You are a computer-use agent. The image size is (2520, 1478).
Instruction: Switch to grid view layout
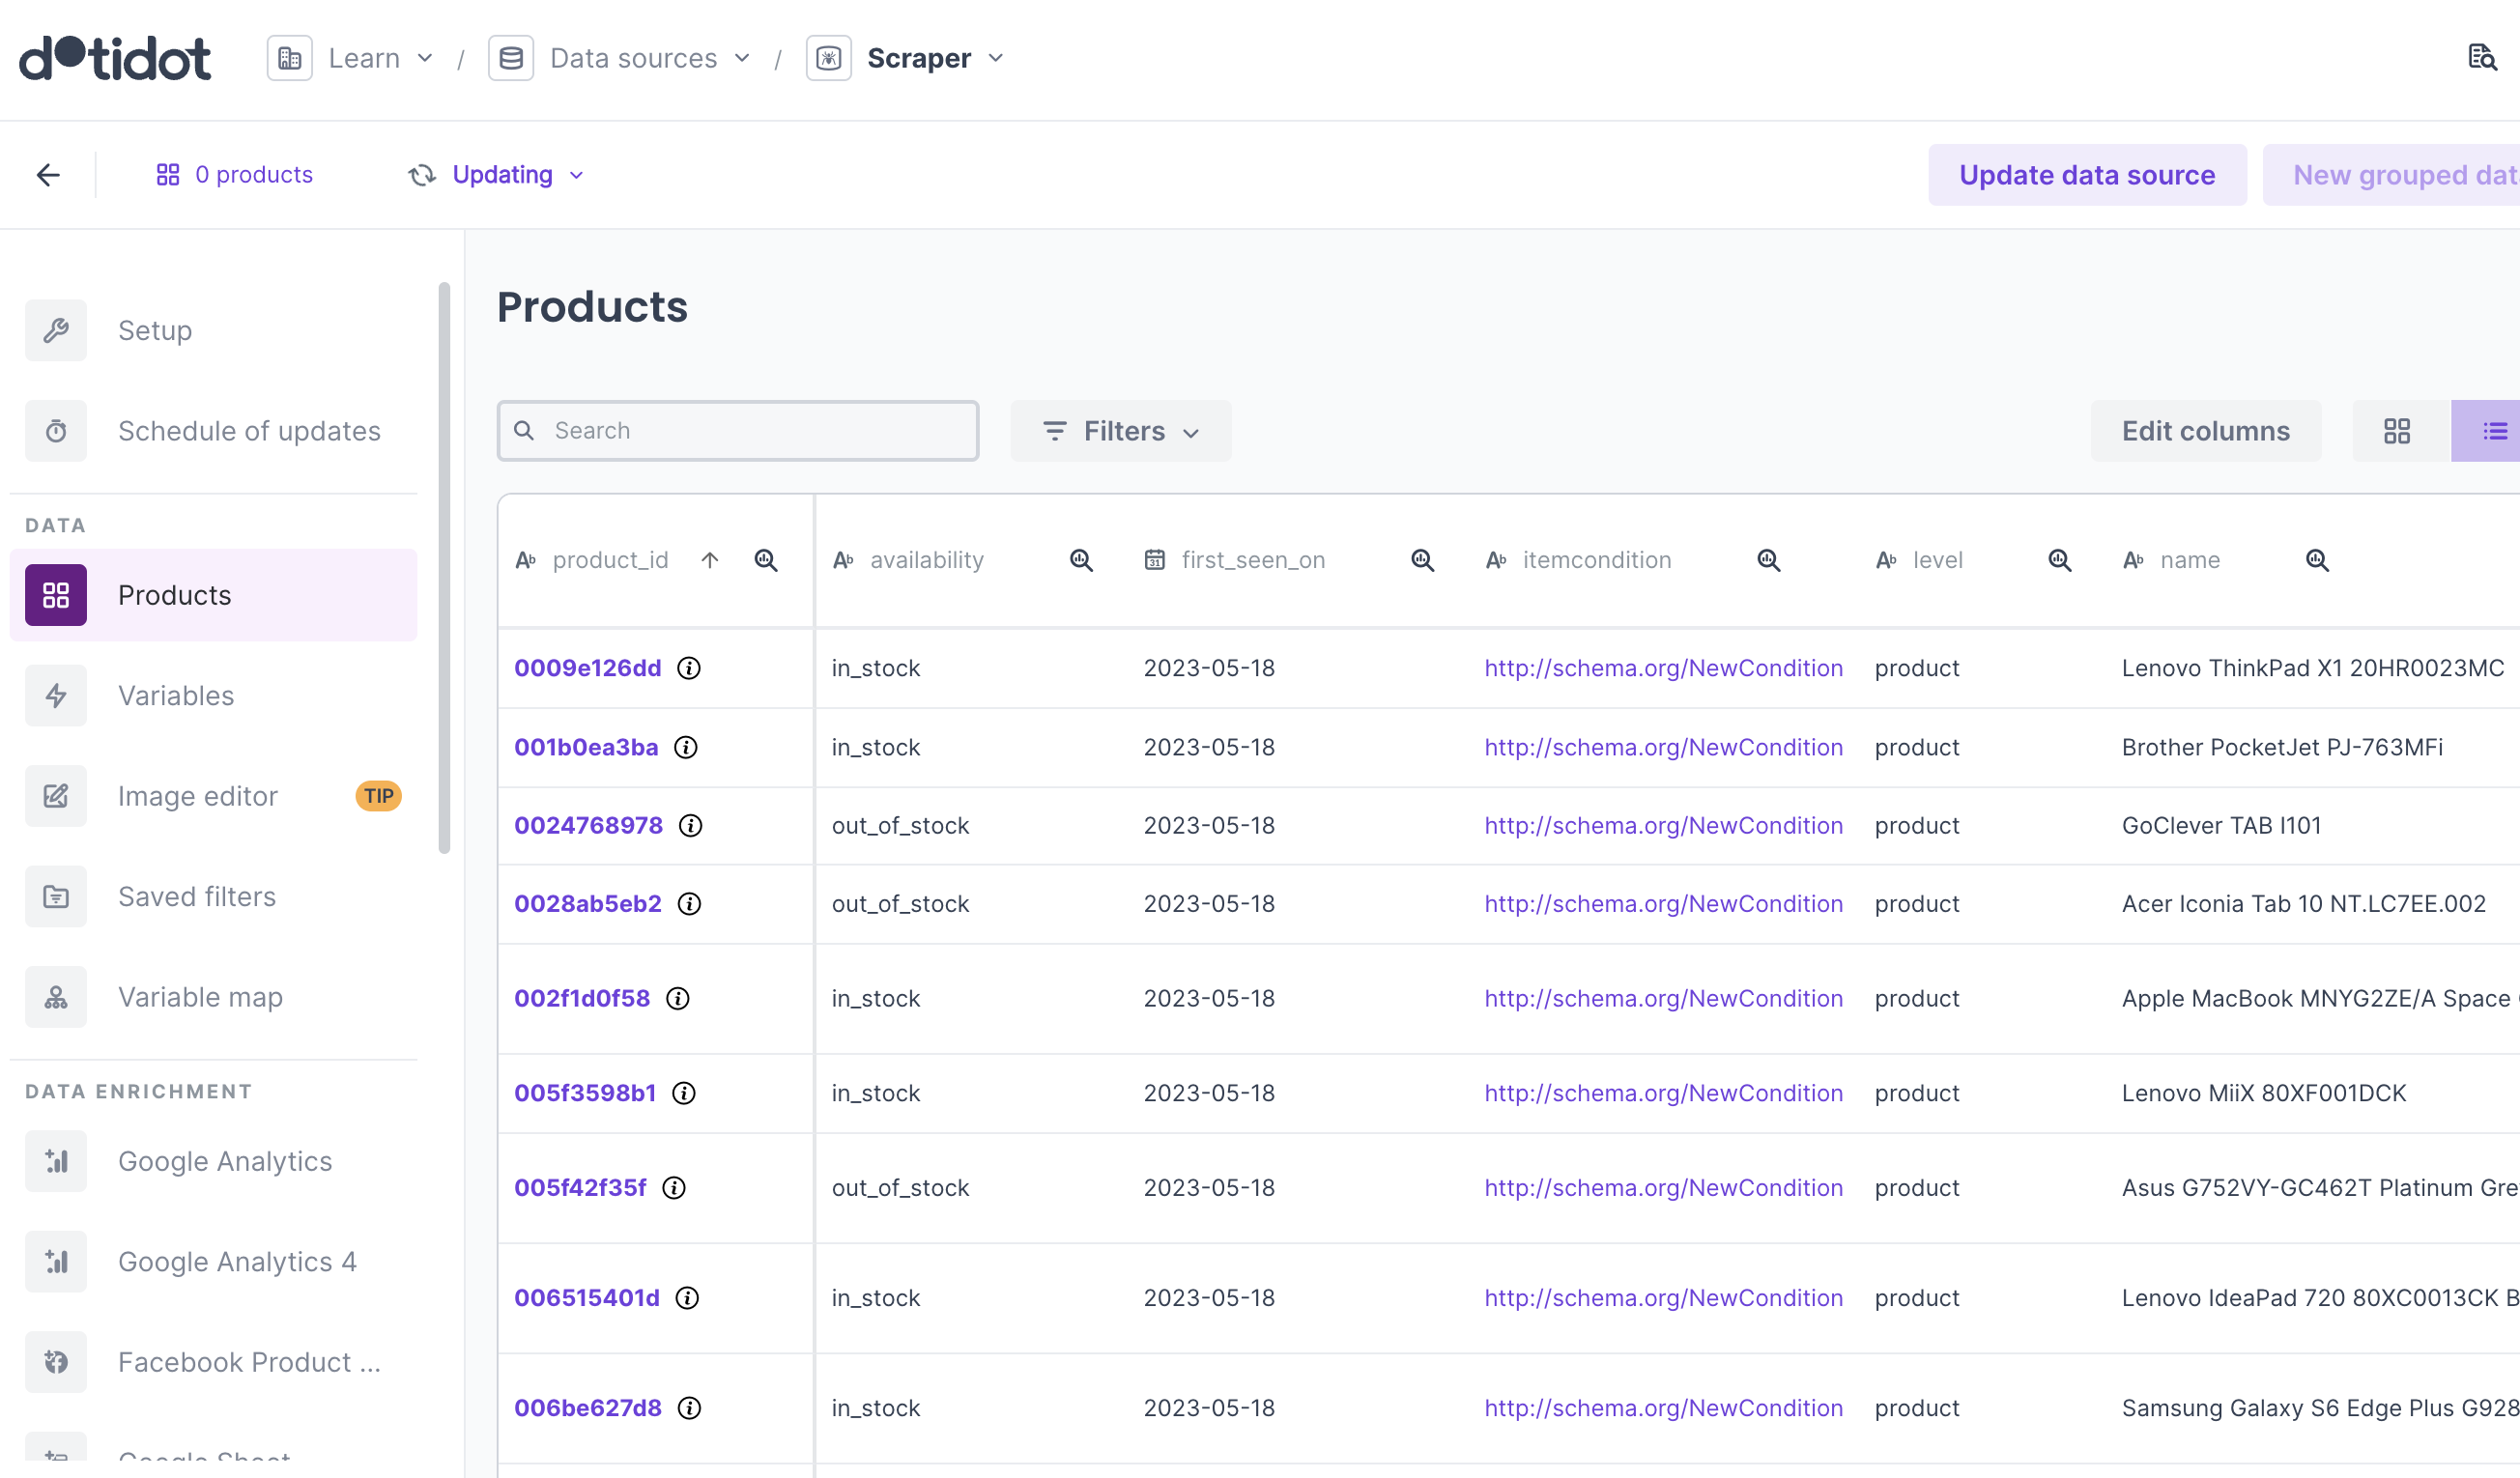[2396, 431]
